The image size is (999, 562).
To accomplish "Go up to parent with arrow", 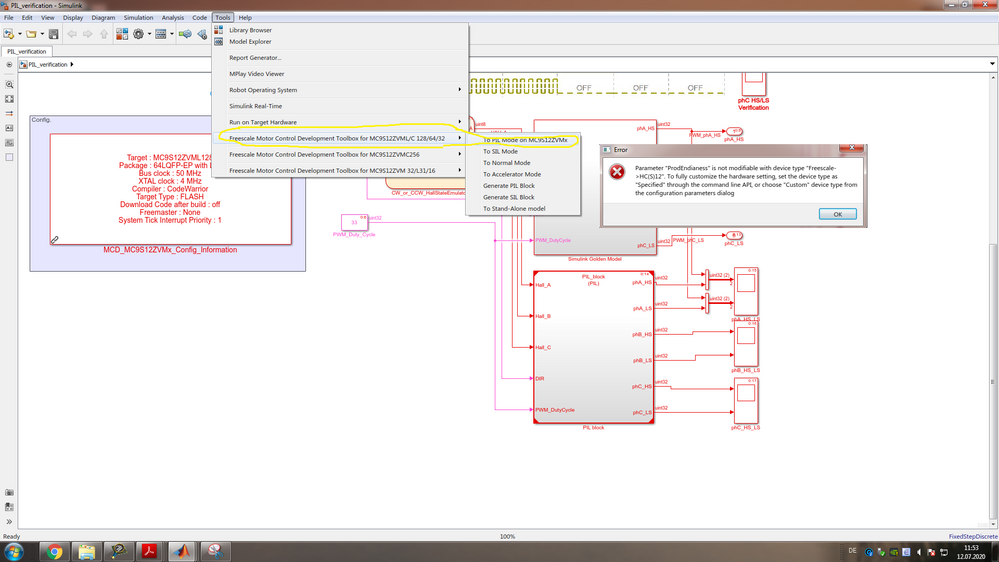I will pos(104,34).
